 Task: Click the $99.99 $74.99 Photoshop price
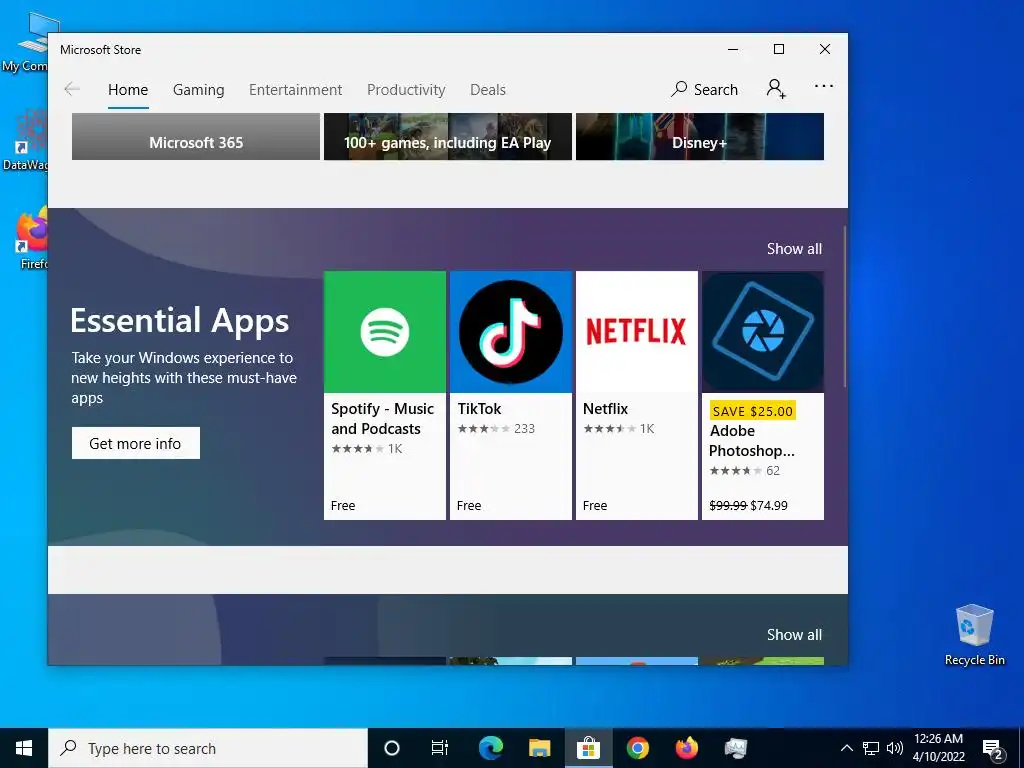pyautogui.click(x=748, y=505)
